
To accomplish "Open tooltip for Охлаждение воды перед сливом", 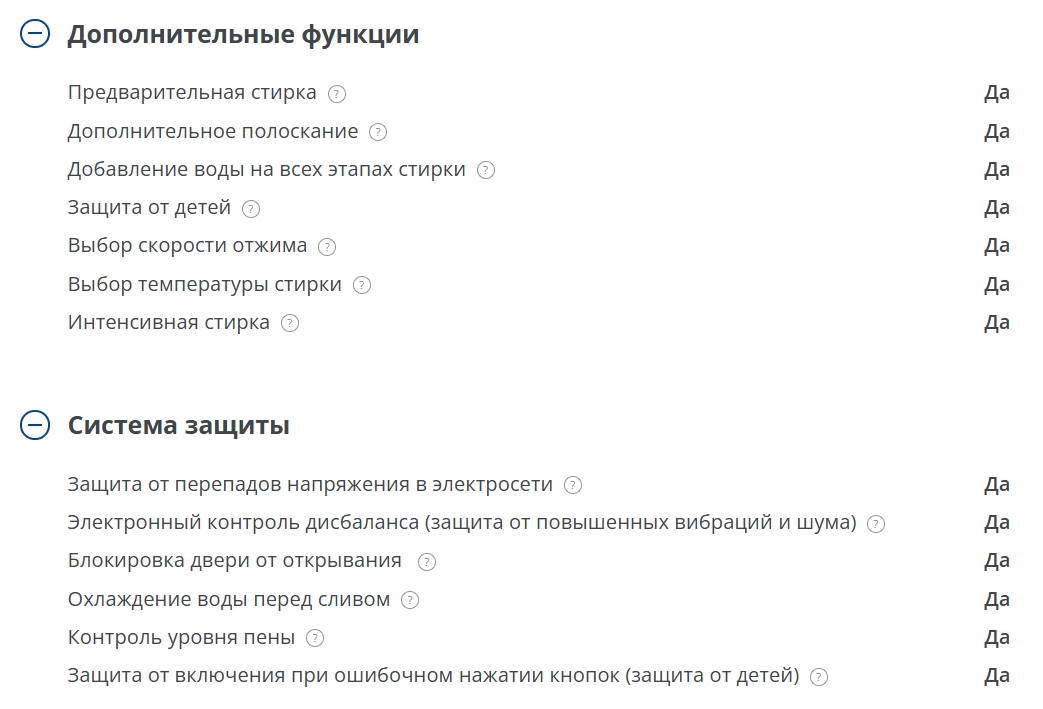I will (x=410, y=600).
